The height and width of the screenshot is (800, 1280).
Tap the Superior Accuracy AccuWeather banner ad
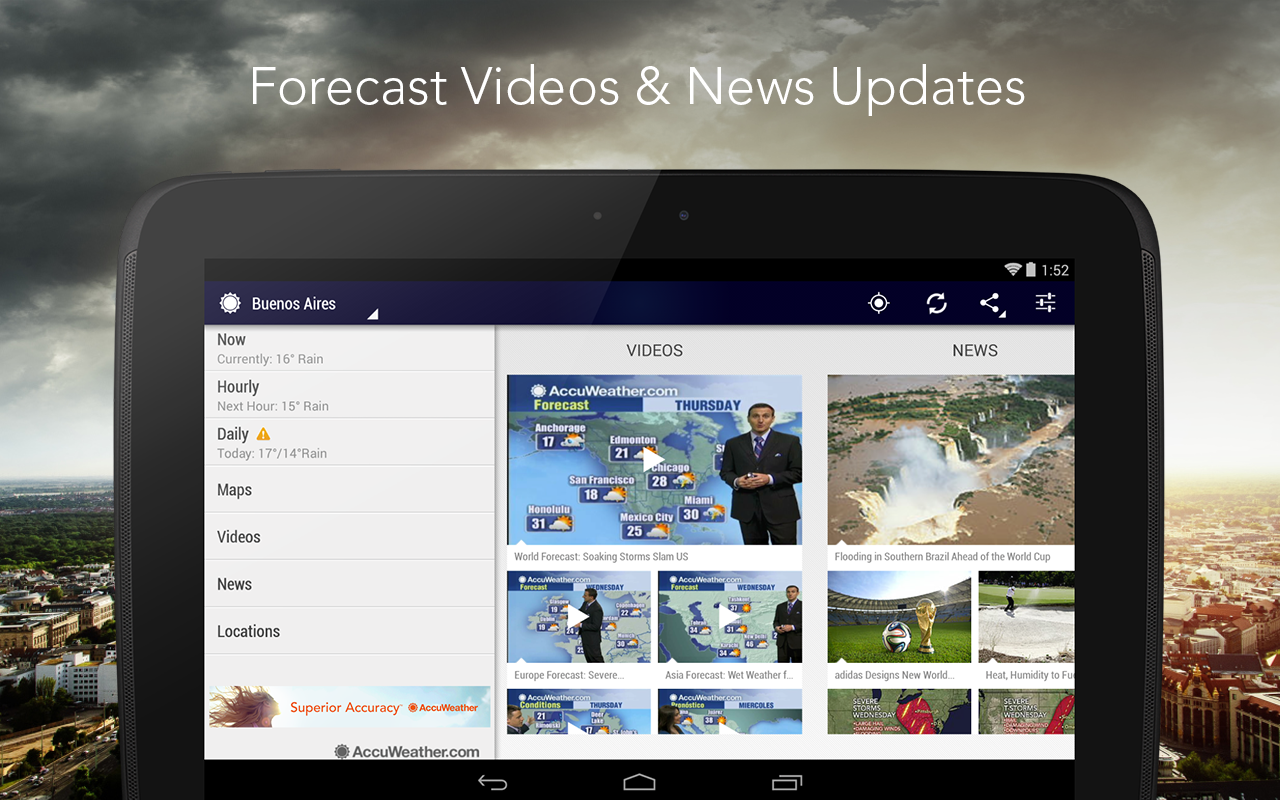pyautogui.click(x=348, y=706)
